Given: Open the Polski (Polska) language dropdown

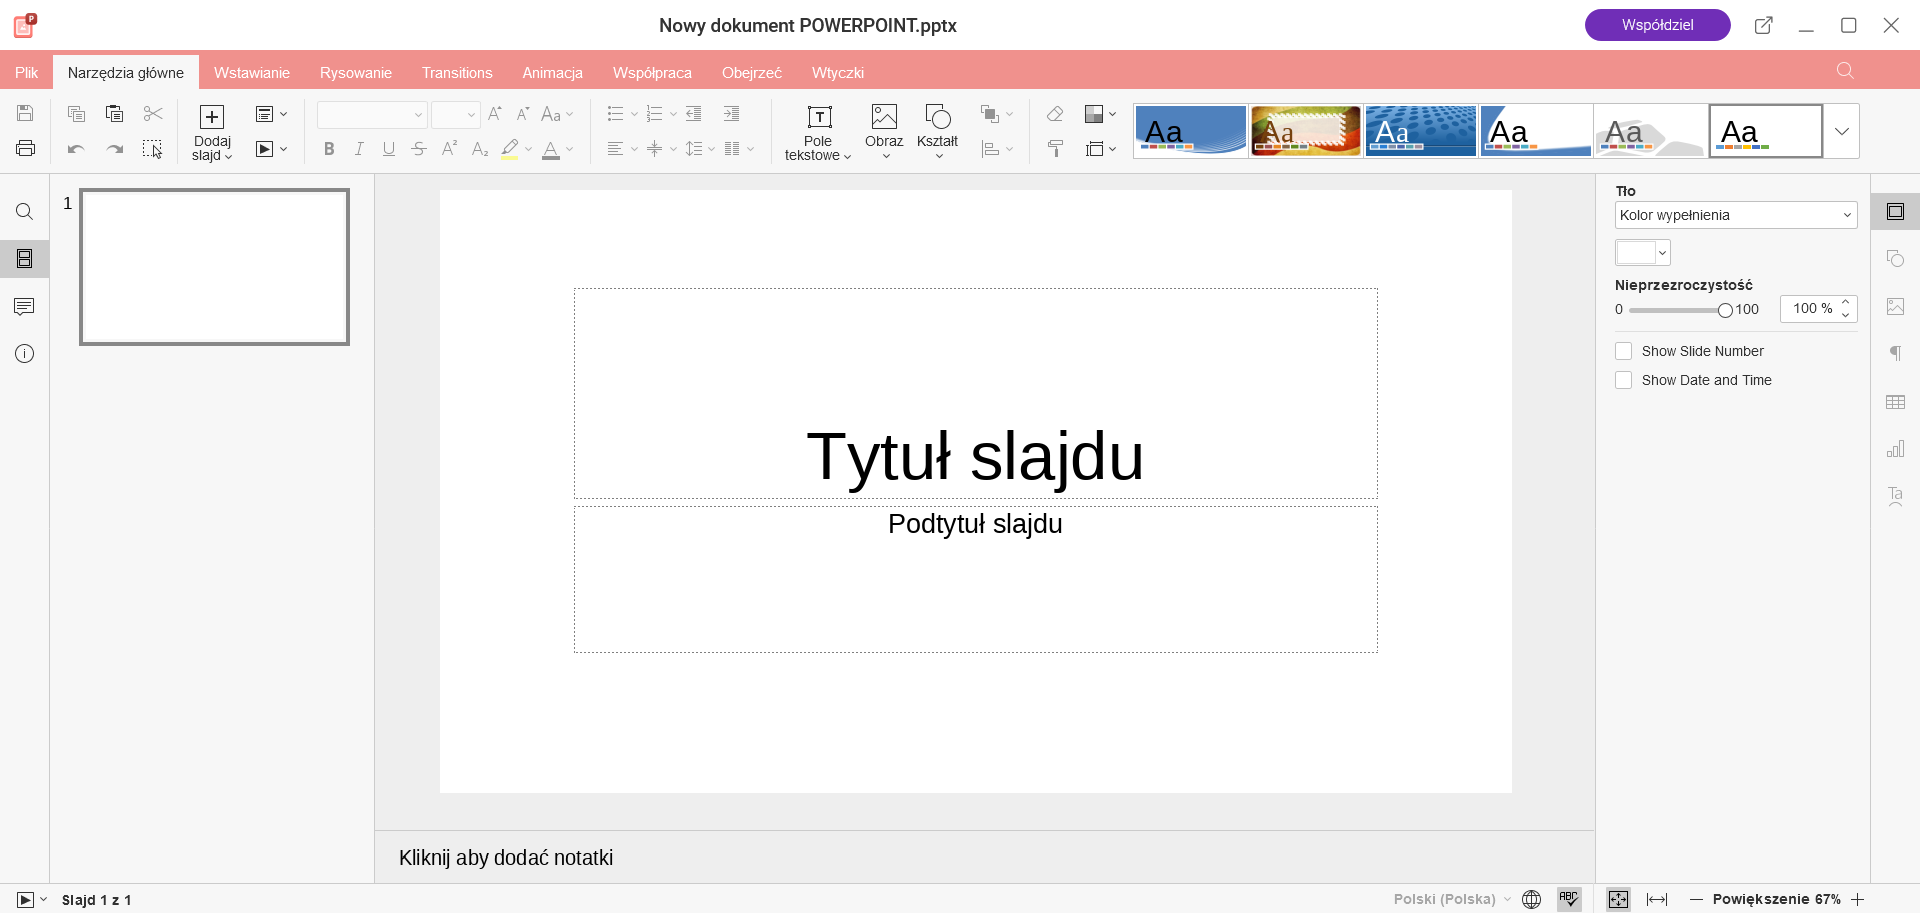Looking at the screenshot, I should (x=1452, y=899).
